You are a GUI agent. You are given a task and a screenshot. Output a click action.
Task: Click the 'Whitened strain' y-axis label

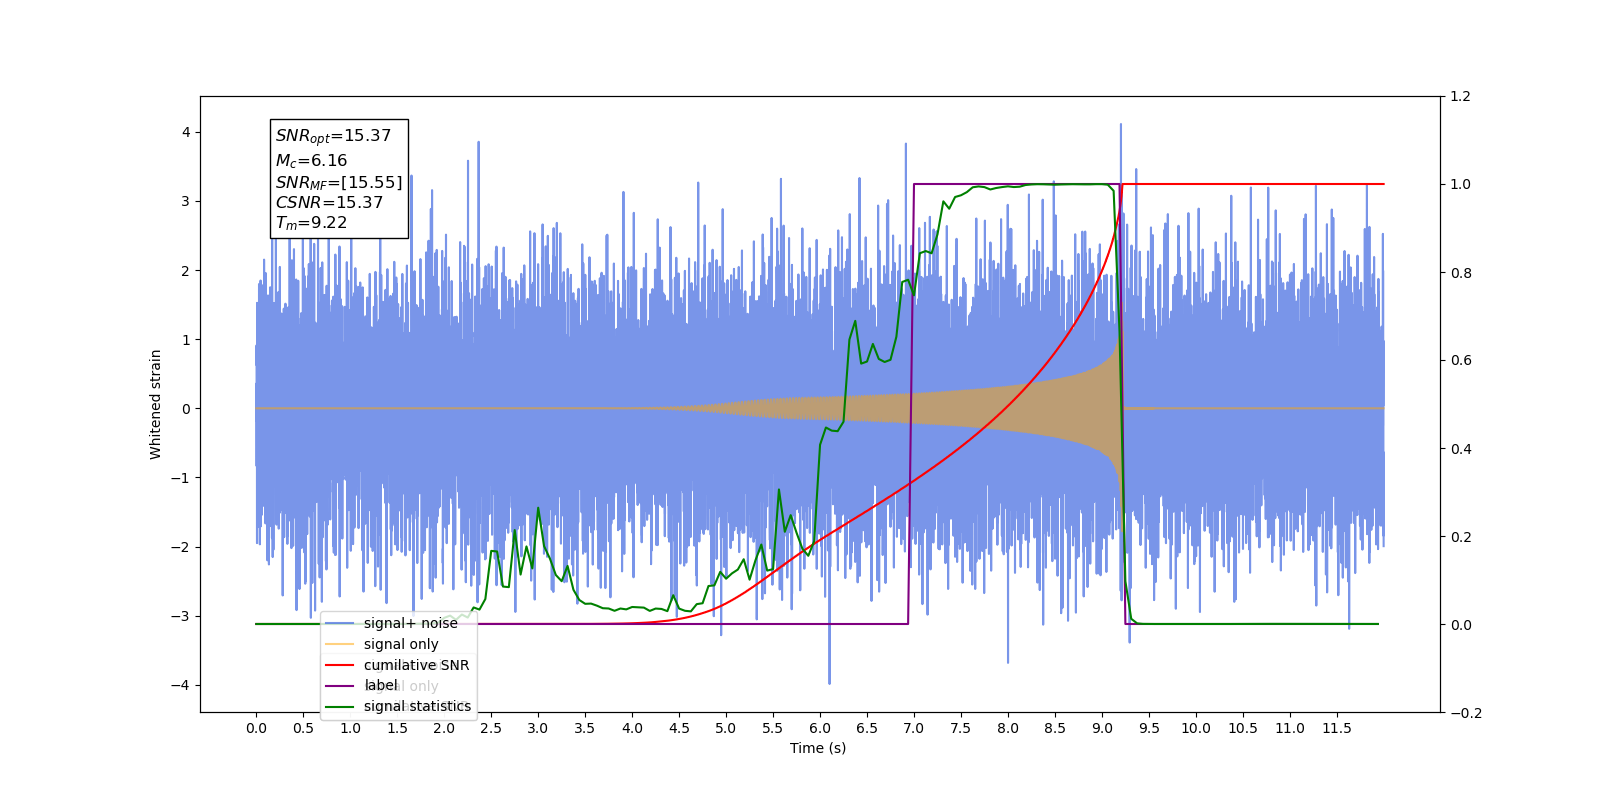point(155,404)
